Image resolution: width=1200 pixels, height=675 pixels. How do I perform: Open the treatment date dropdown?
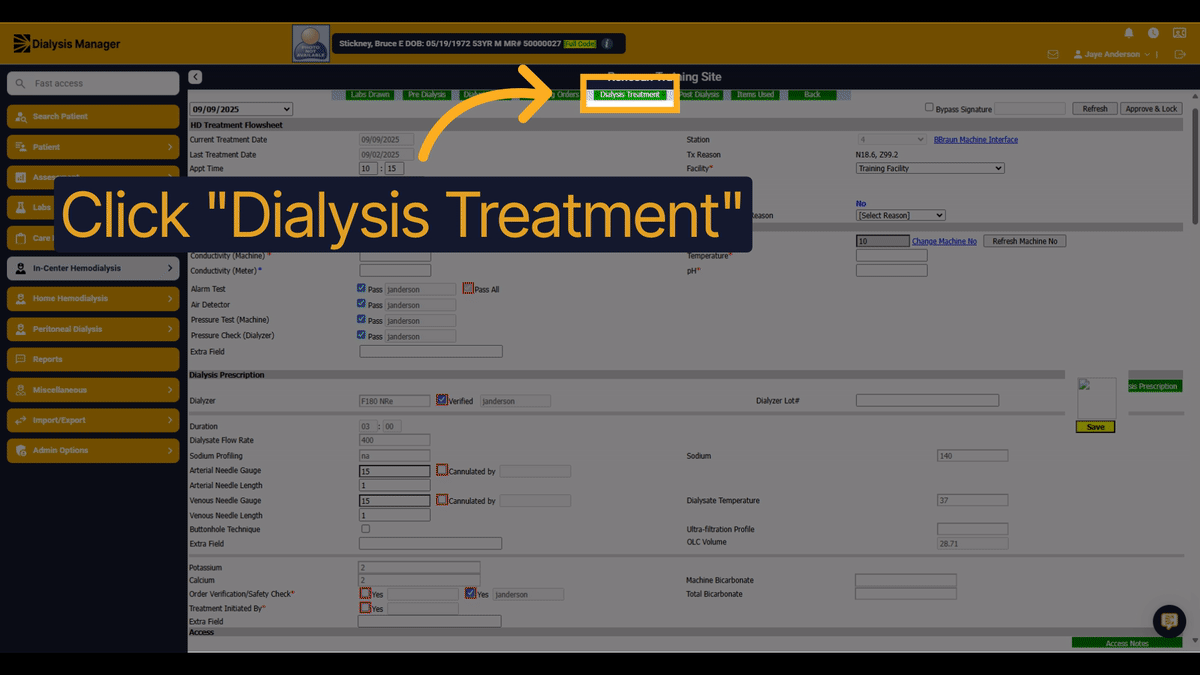[241, 109]
